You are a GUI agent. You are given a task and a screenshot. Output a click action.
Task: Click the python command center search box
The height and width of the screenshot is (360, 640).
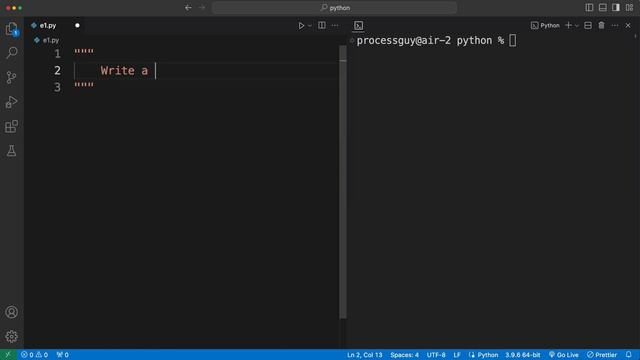coord(334,8)
